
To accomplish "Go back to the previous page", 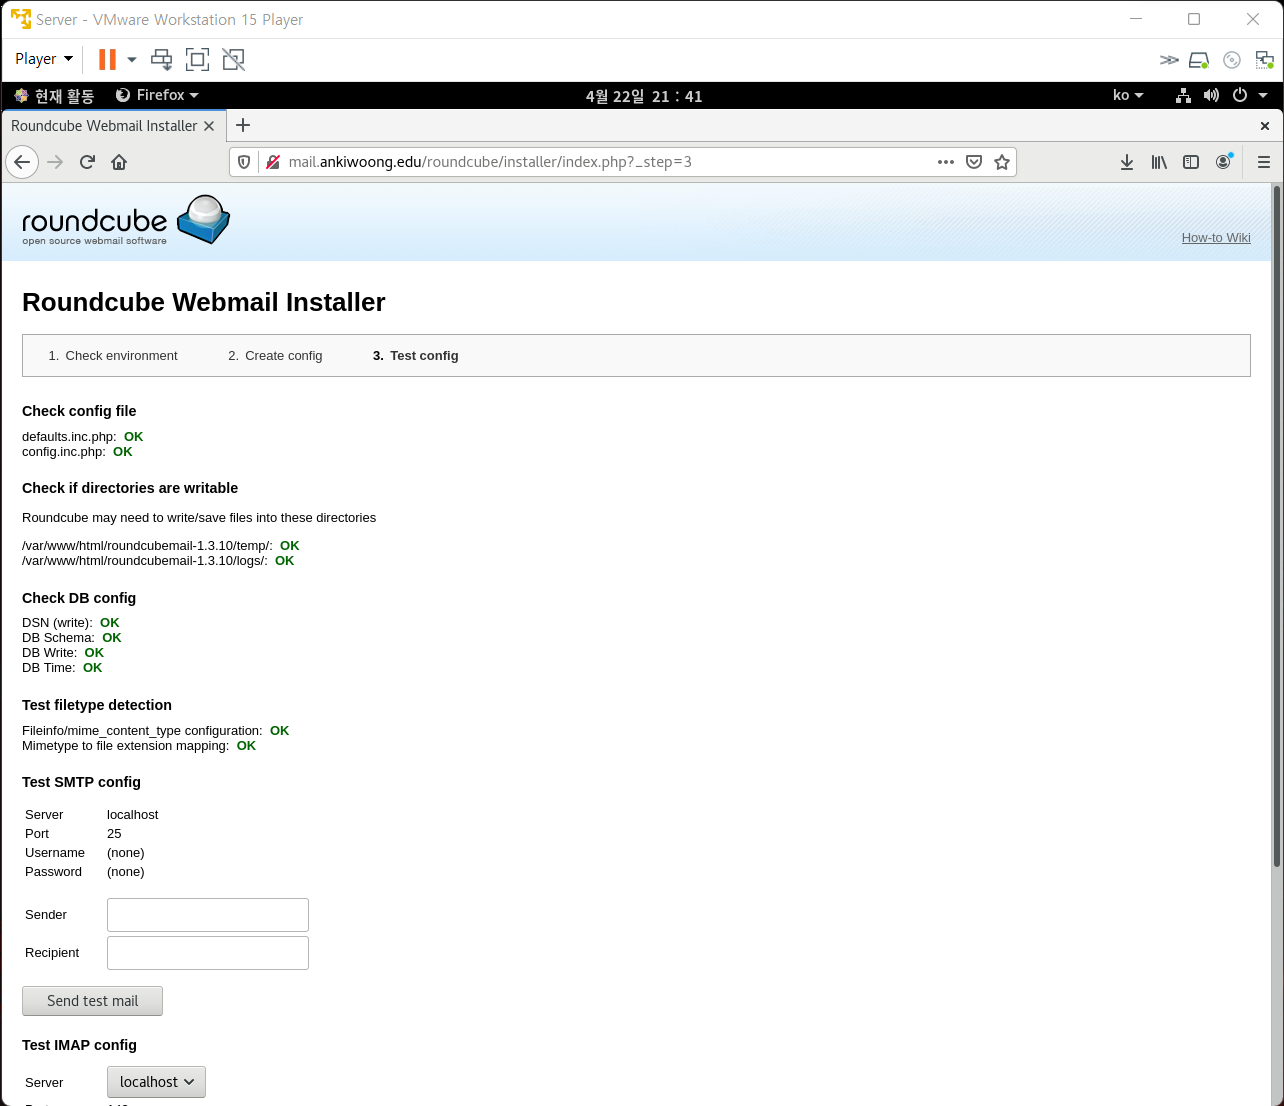I will [22, 162].
